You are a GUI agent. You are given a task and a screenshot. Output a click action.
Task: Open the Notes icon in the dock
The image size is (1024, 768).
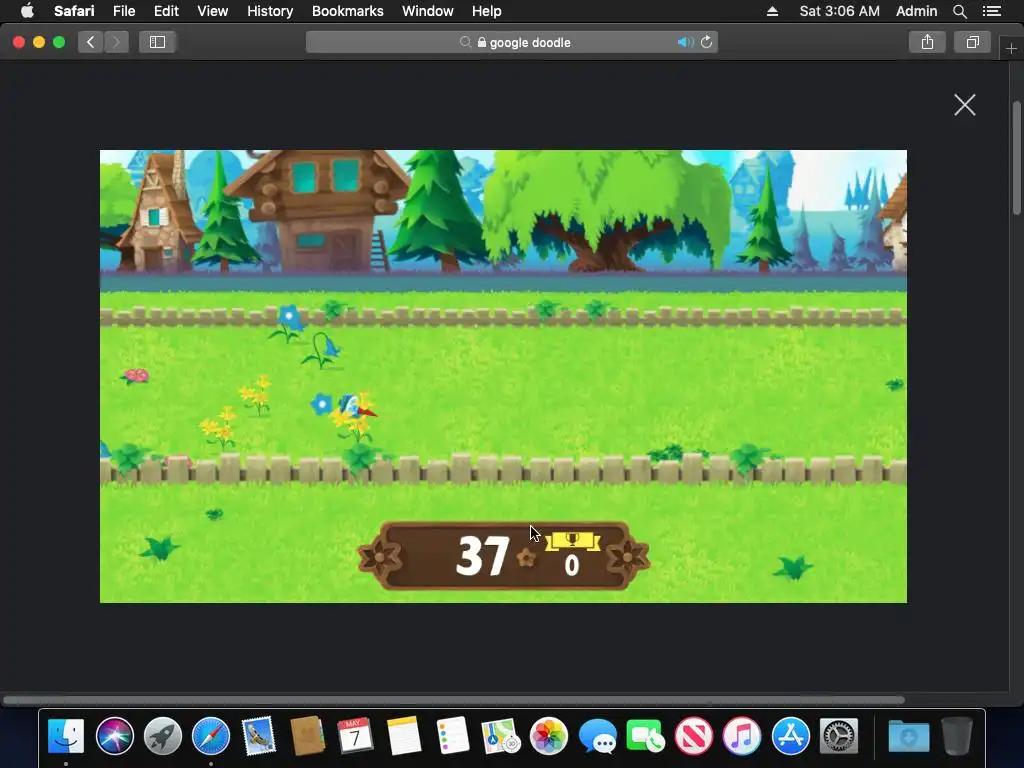pos(404,736)
